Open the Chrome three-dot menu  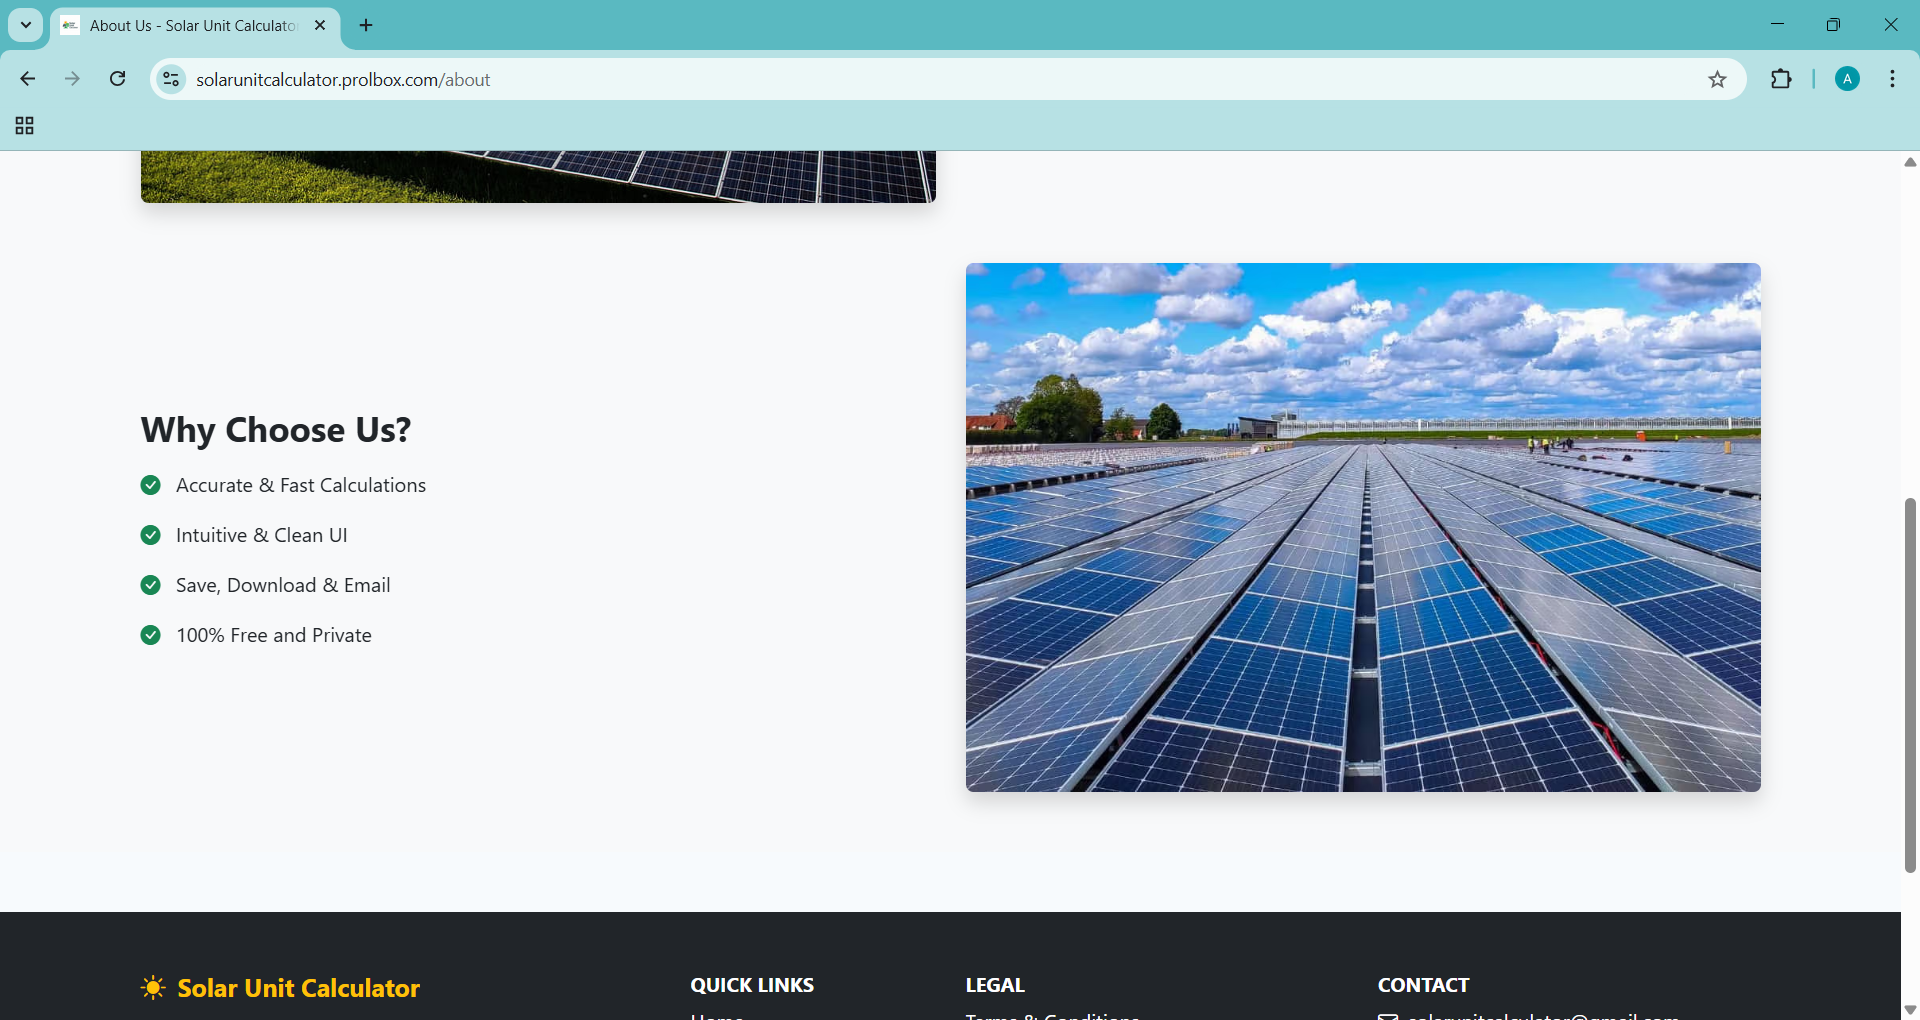point(1892,79)
